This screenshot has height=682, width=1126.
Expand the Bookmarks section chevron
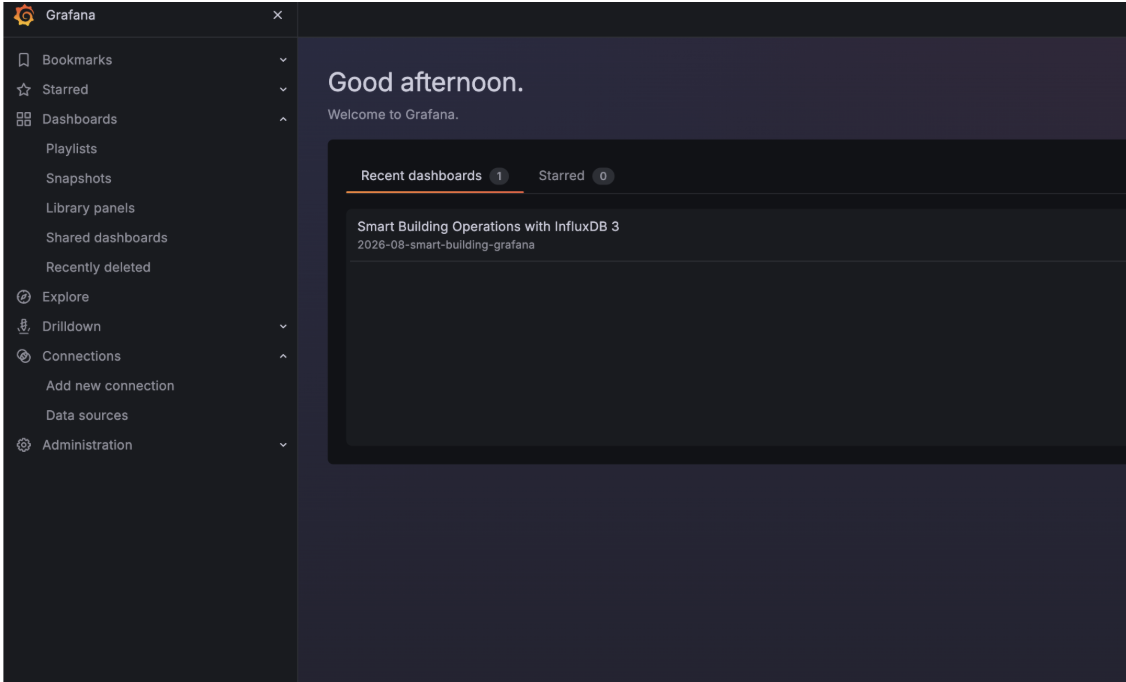click(283, 60)
